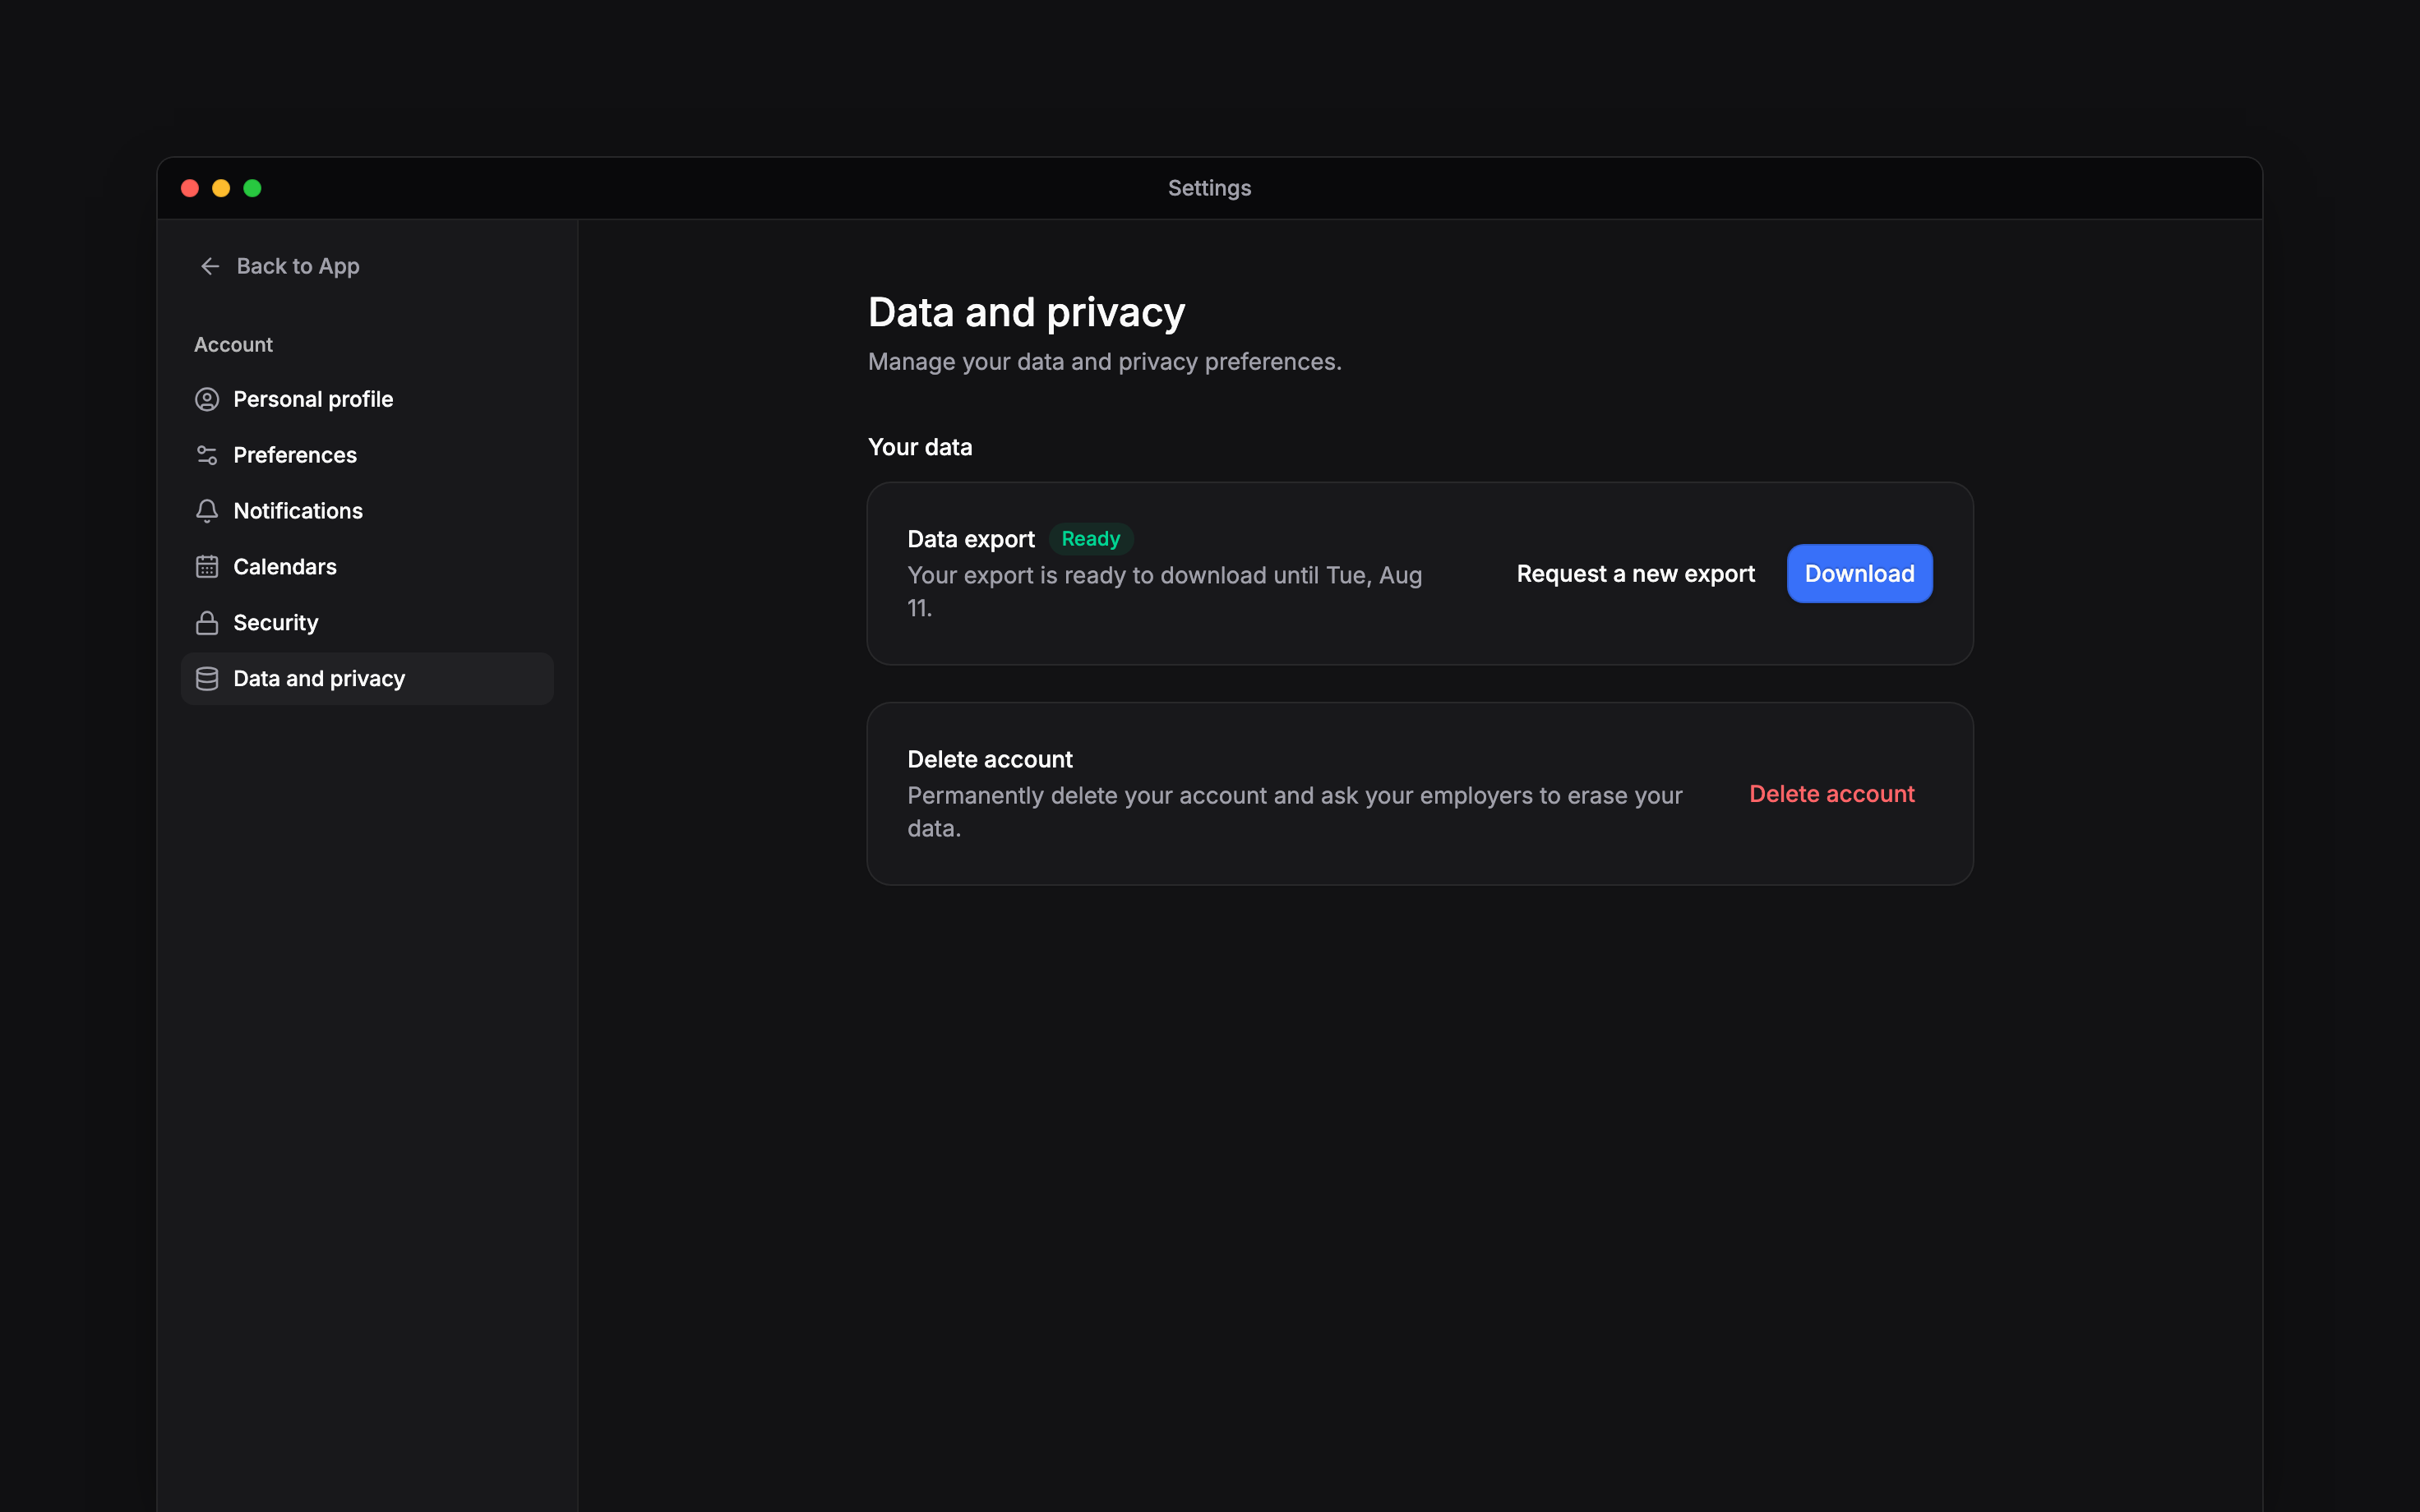Viewport: 2420px width, 1512px height.
Task: Close the Settings window with the red button
Action: [190, 188]
